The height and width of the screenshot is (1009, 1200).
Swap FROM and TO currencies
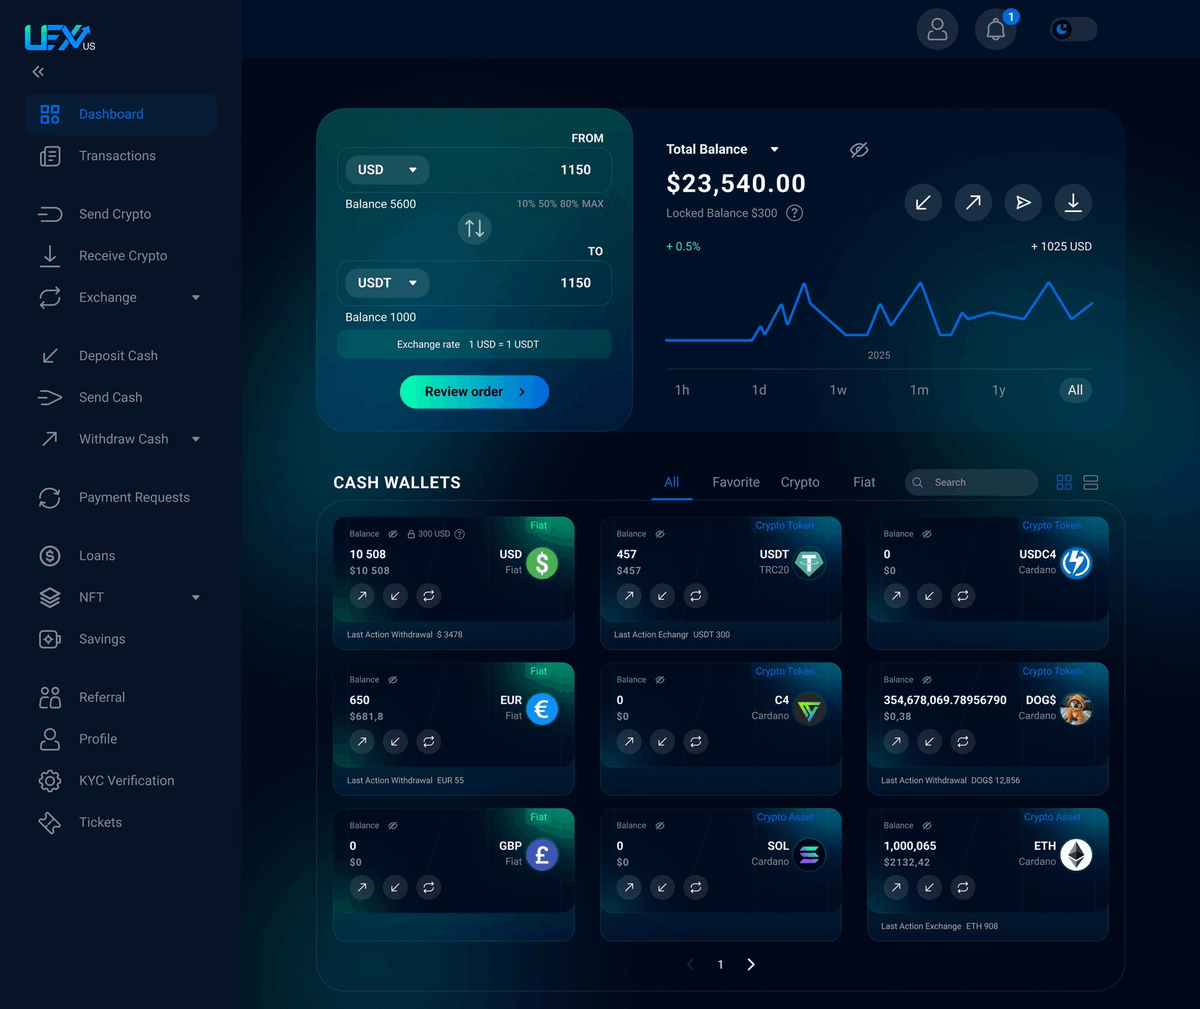[x=474, y=228]
